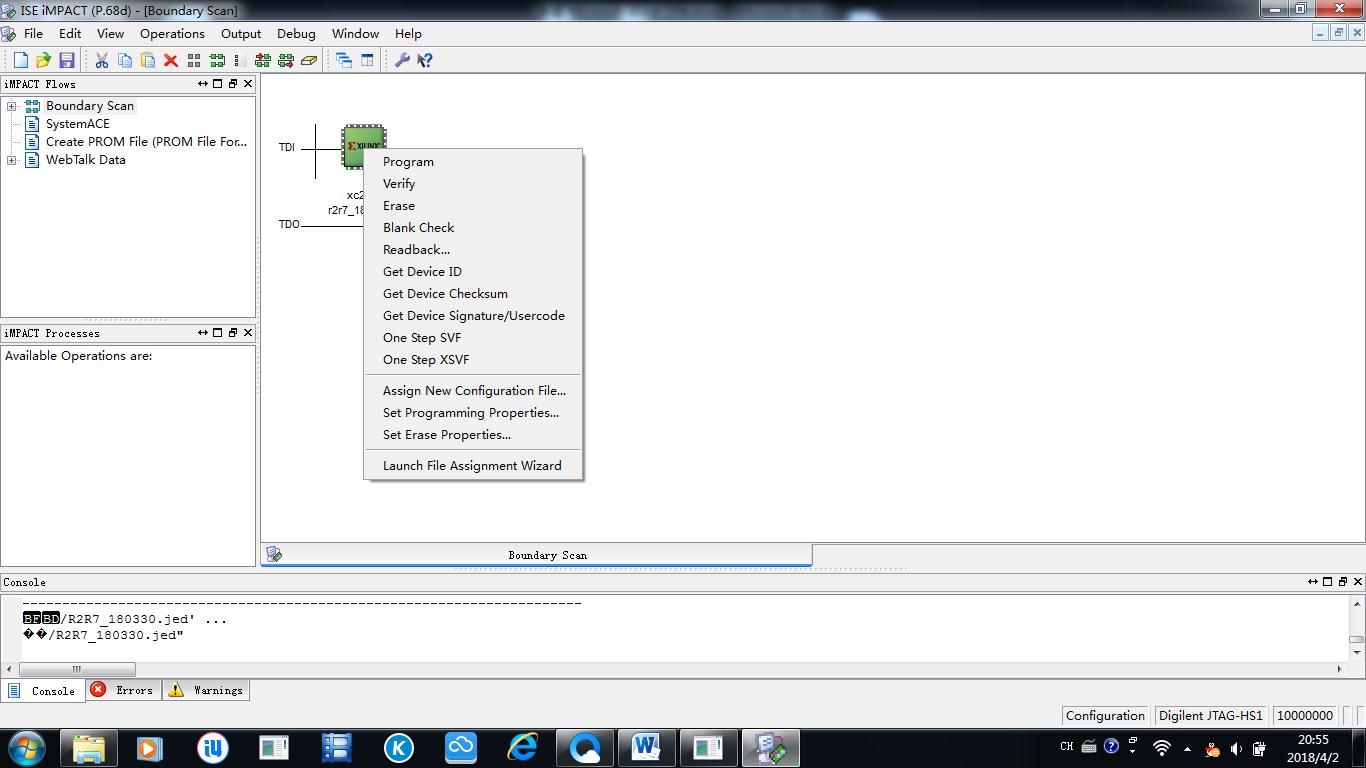
Task: Click the red X Delete icon
Action: point(170,61)
